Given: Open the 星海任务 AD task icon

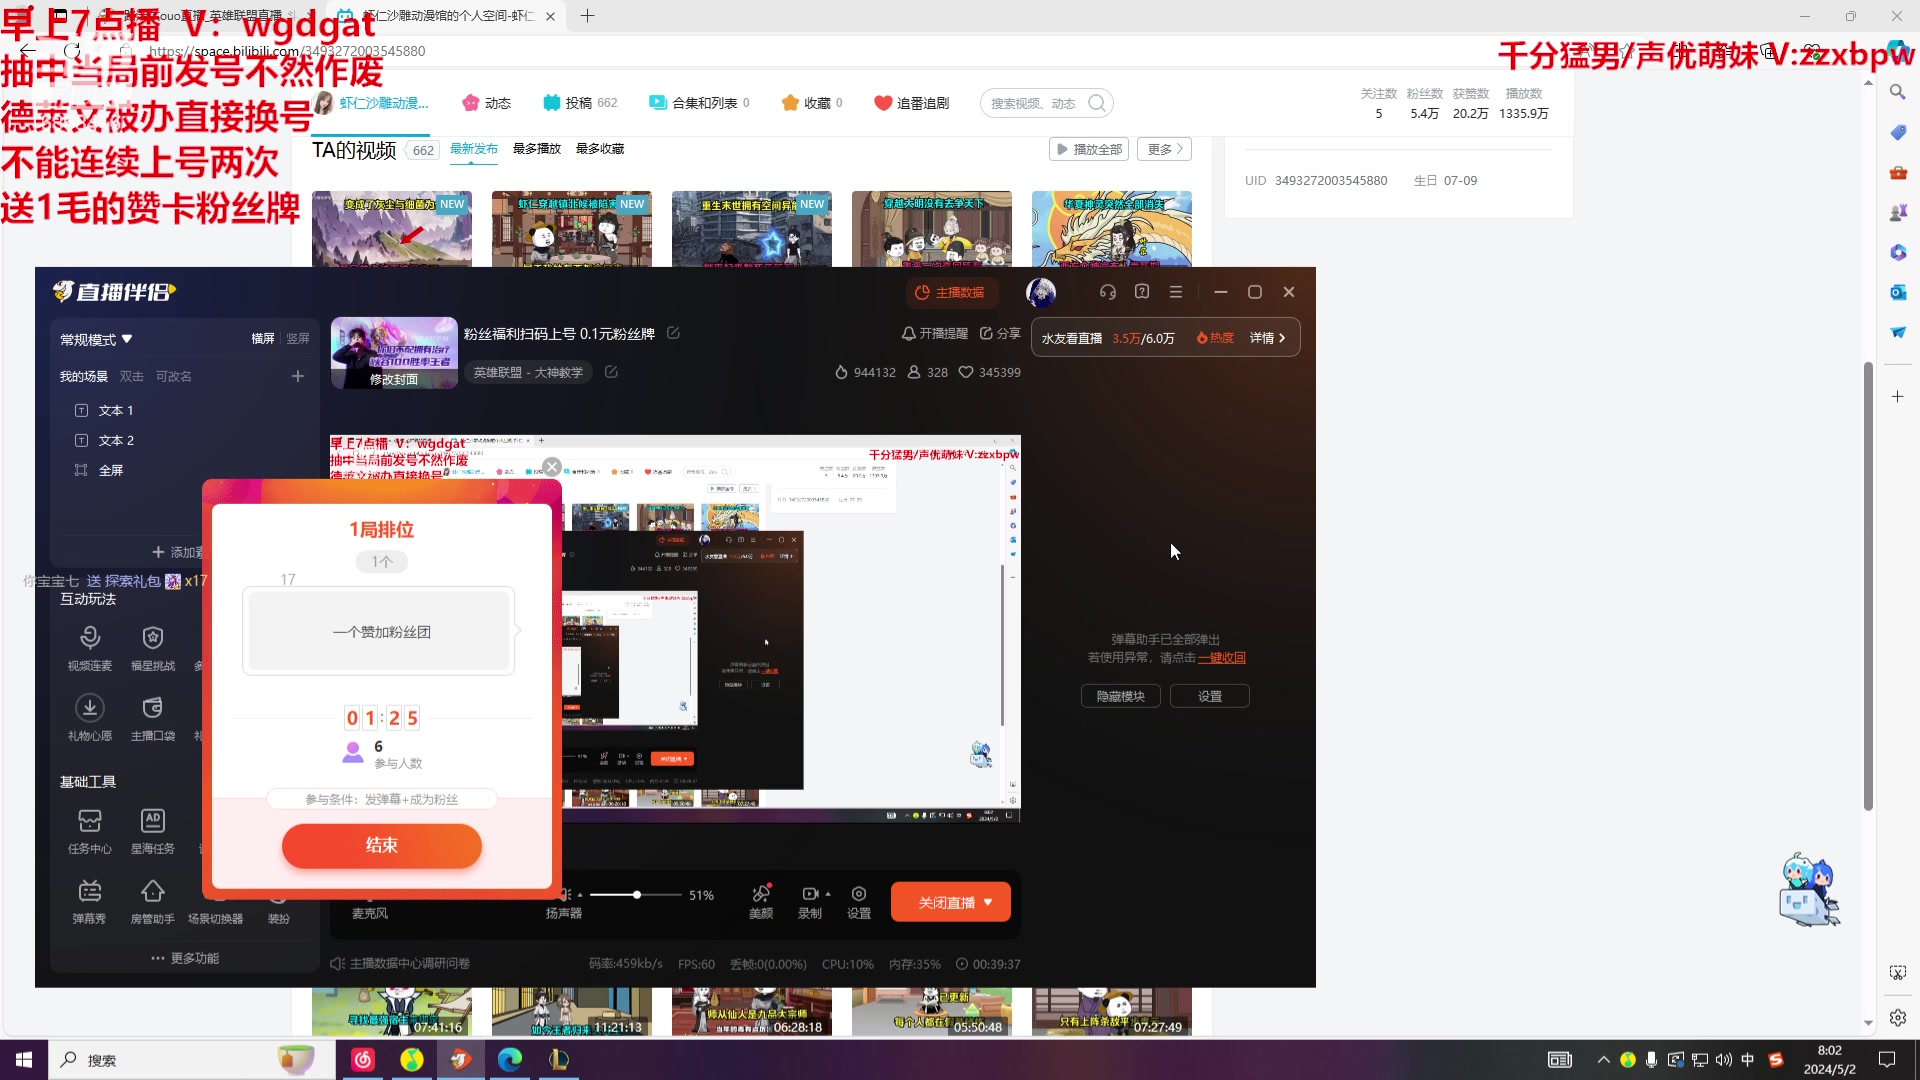Looking at the screenshot, I should (x=153, y=830).
